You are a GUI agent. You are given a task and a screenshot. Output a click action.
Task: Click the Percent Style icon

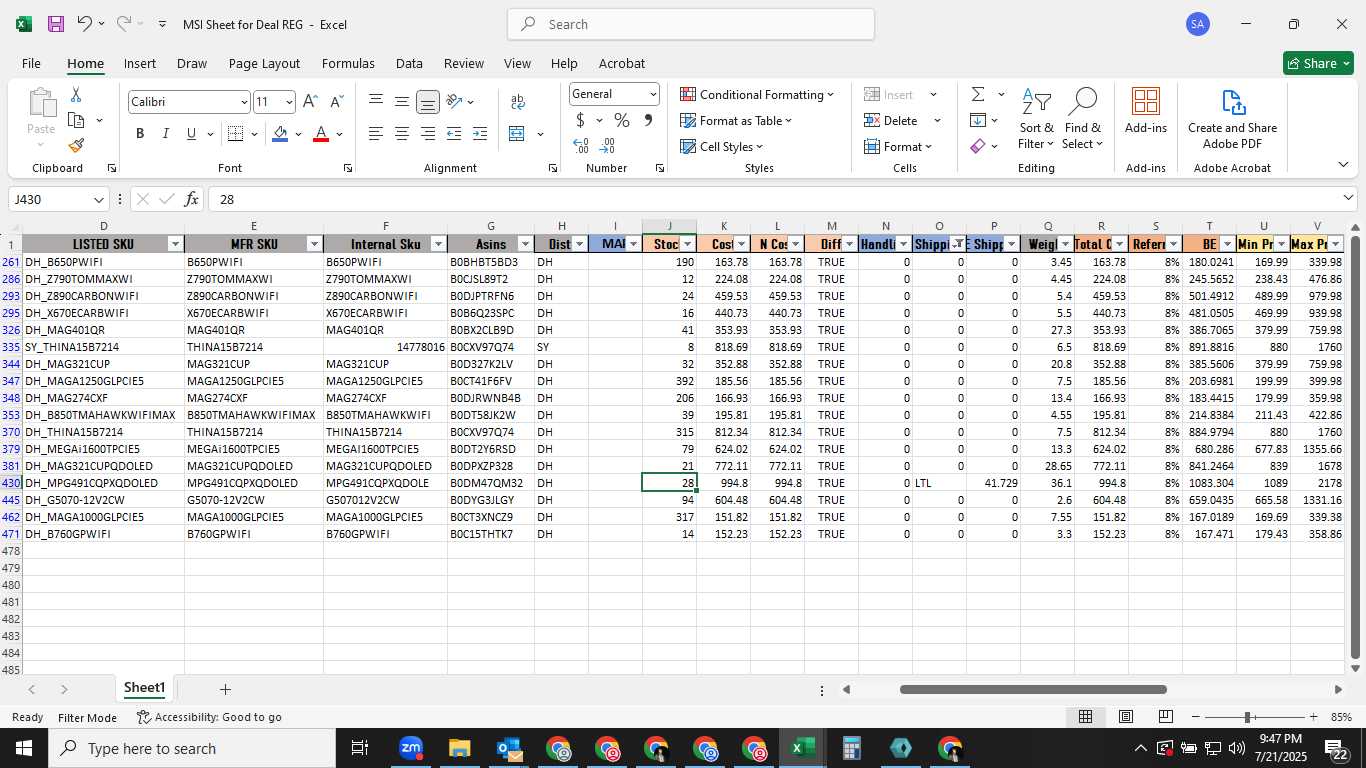point(622,120)
